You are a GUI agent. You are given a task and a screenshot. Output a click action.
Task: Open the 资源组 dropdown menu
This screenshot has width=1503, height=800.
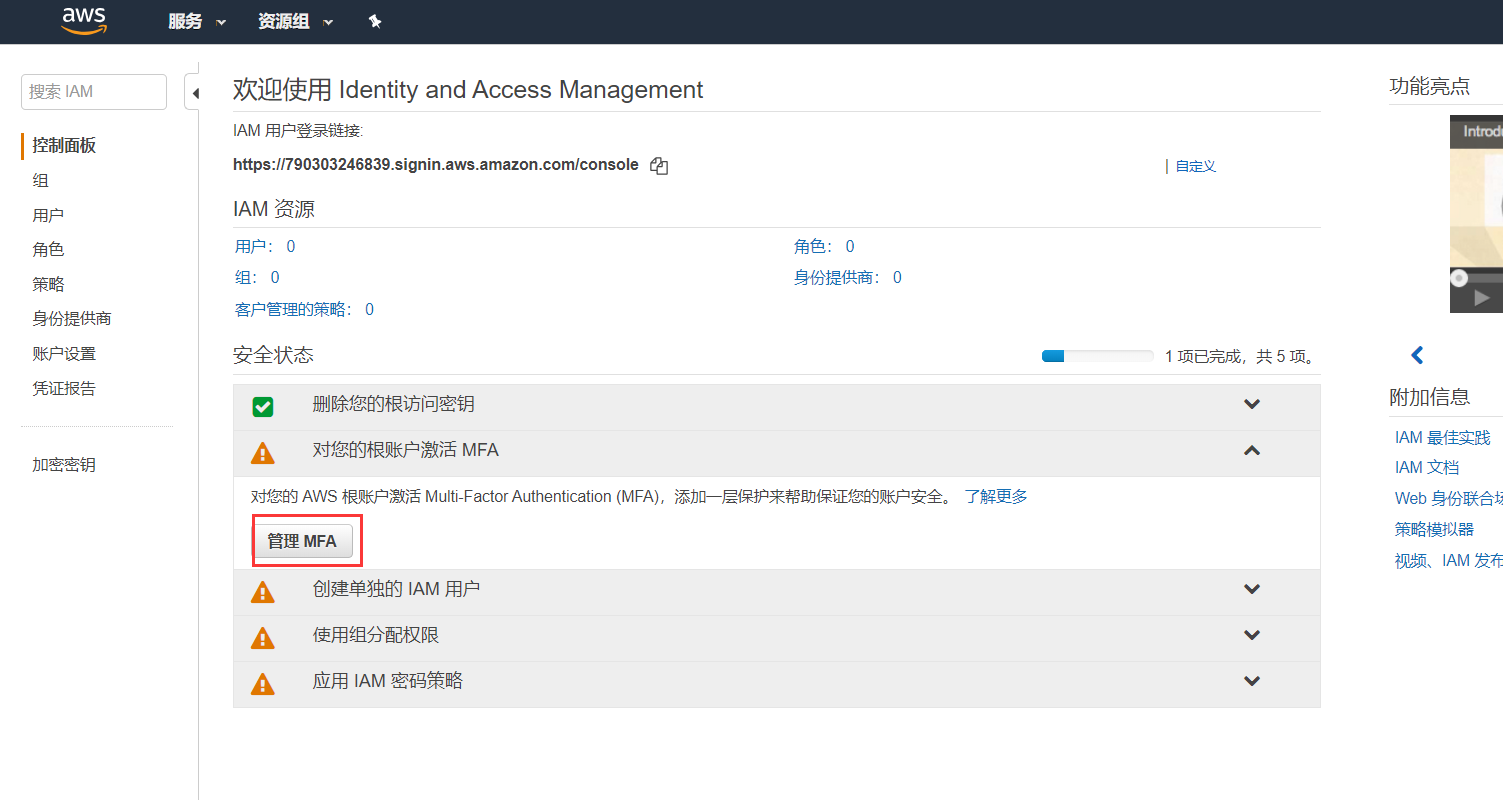click(295, 22)
